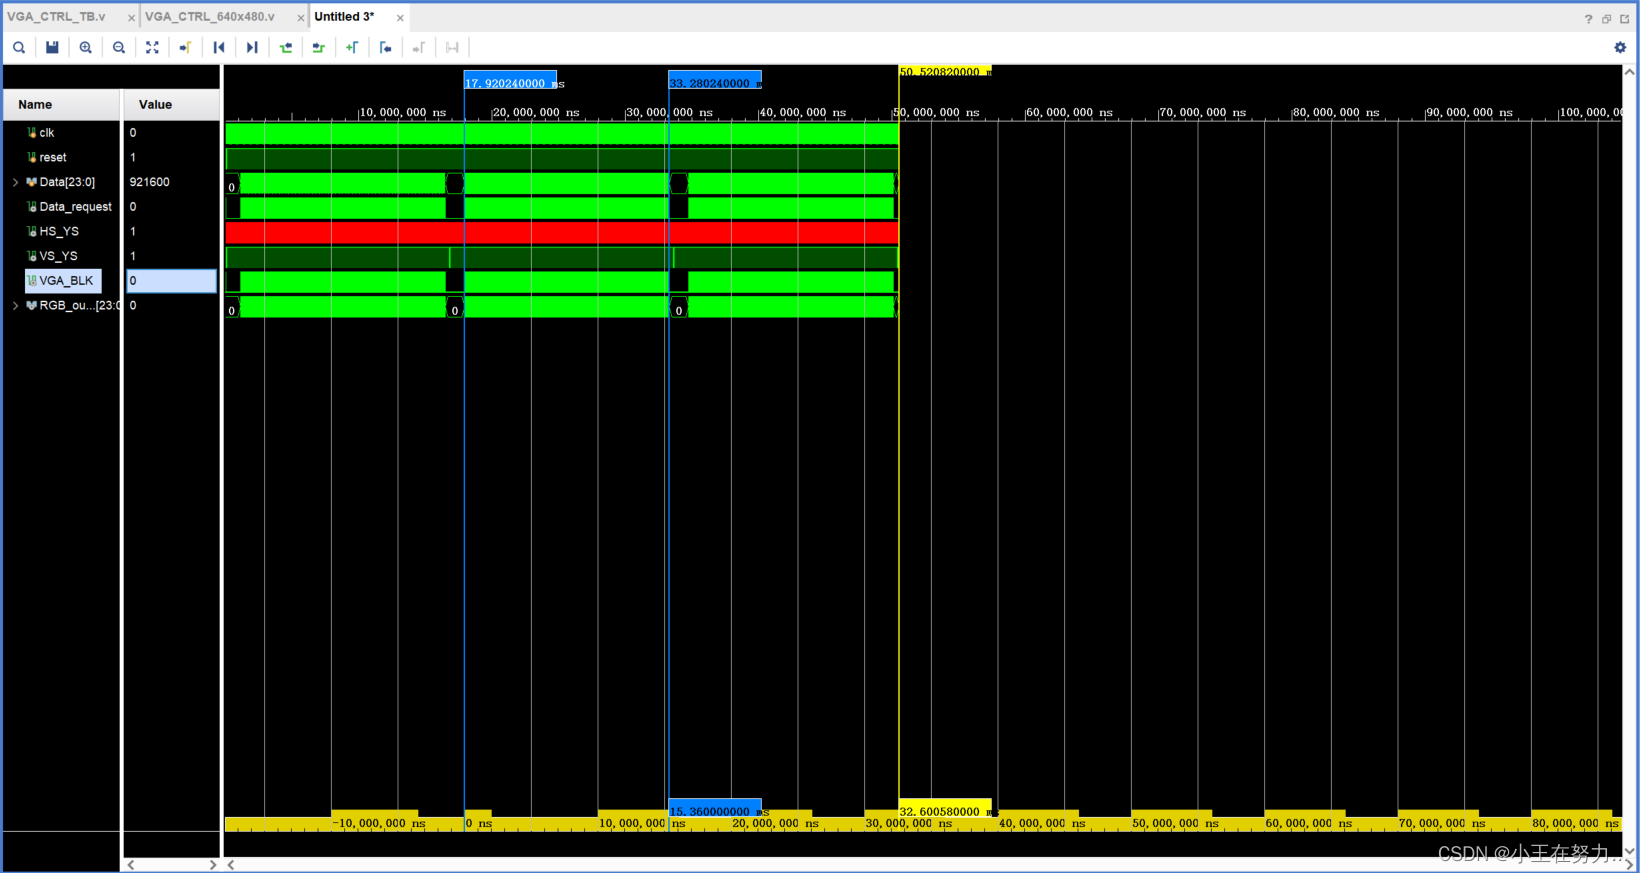This screenshot has width=1643, height=873.
Task: Click Zoom Fit icon
Action: (152, 47)
